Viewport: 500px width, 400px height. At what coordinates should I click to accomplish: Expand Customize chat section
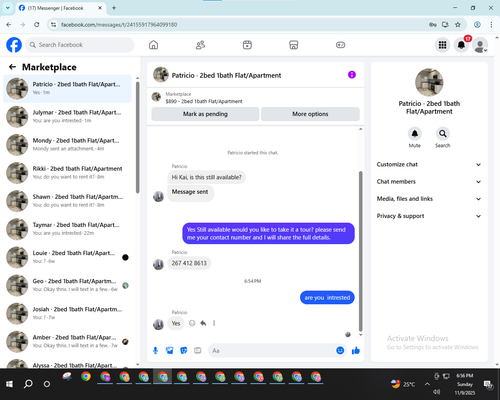pos(429,164)
